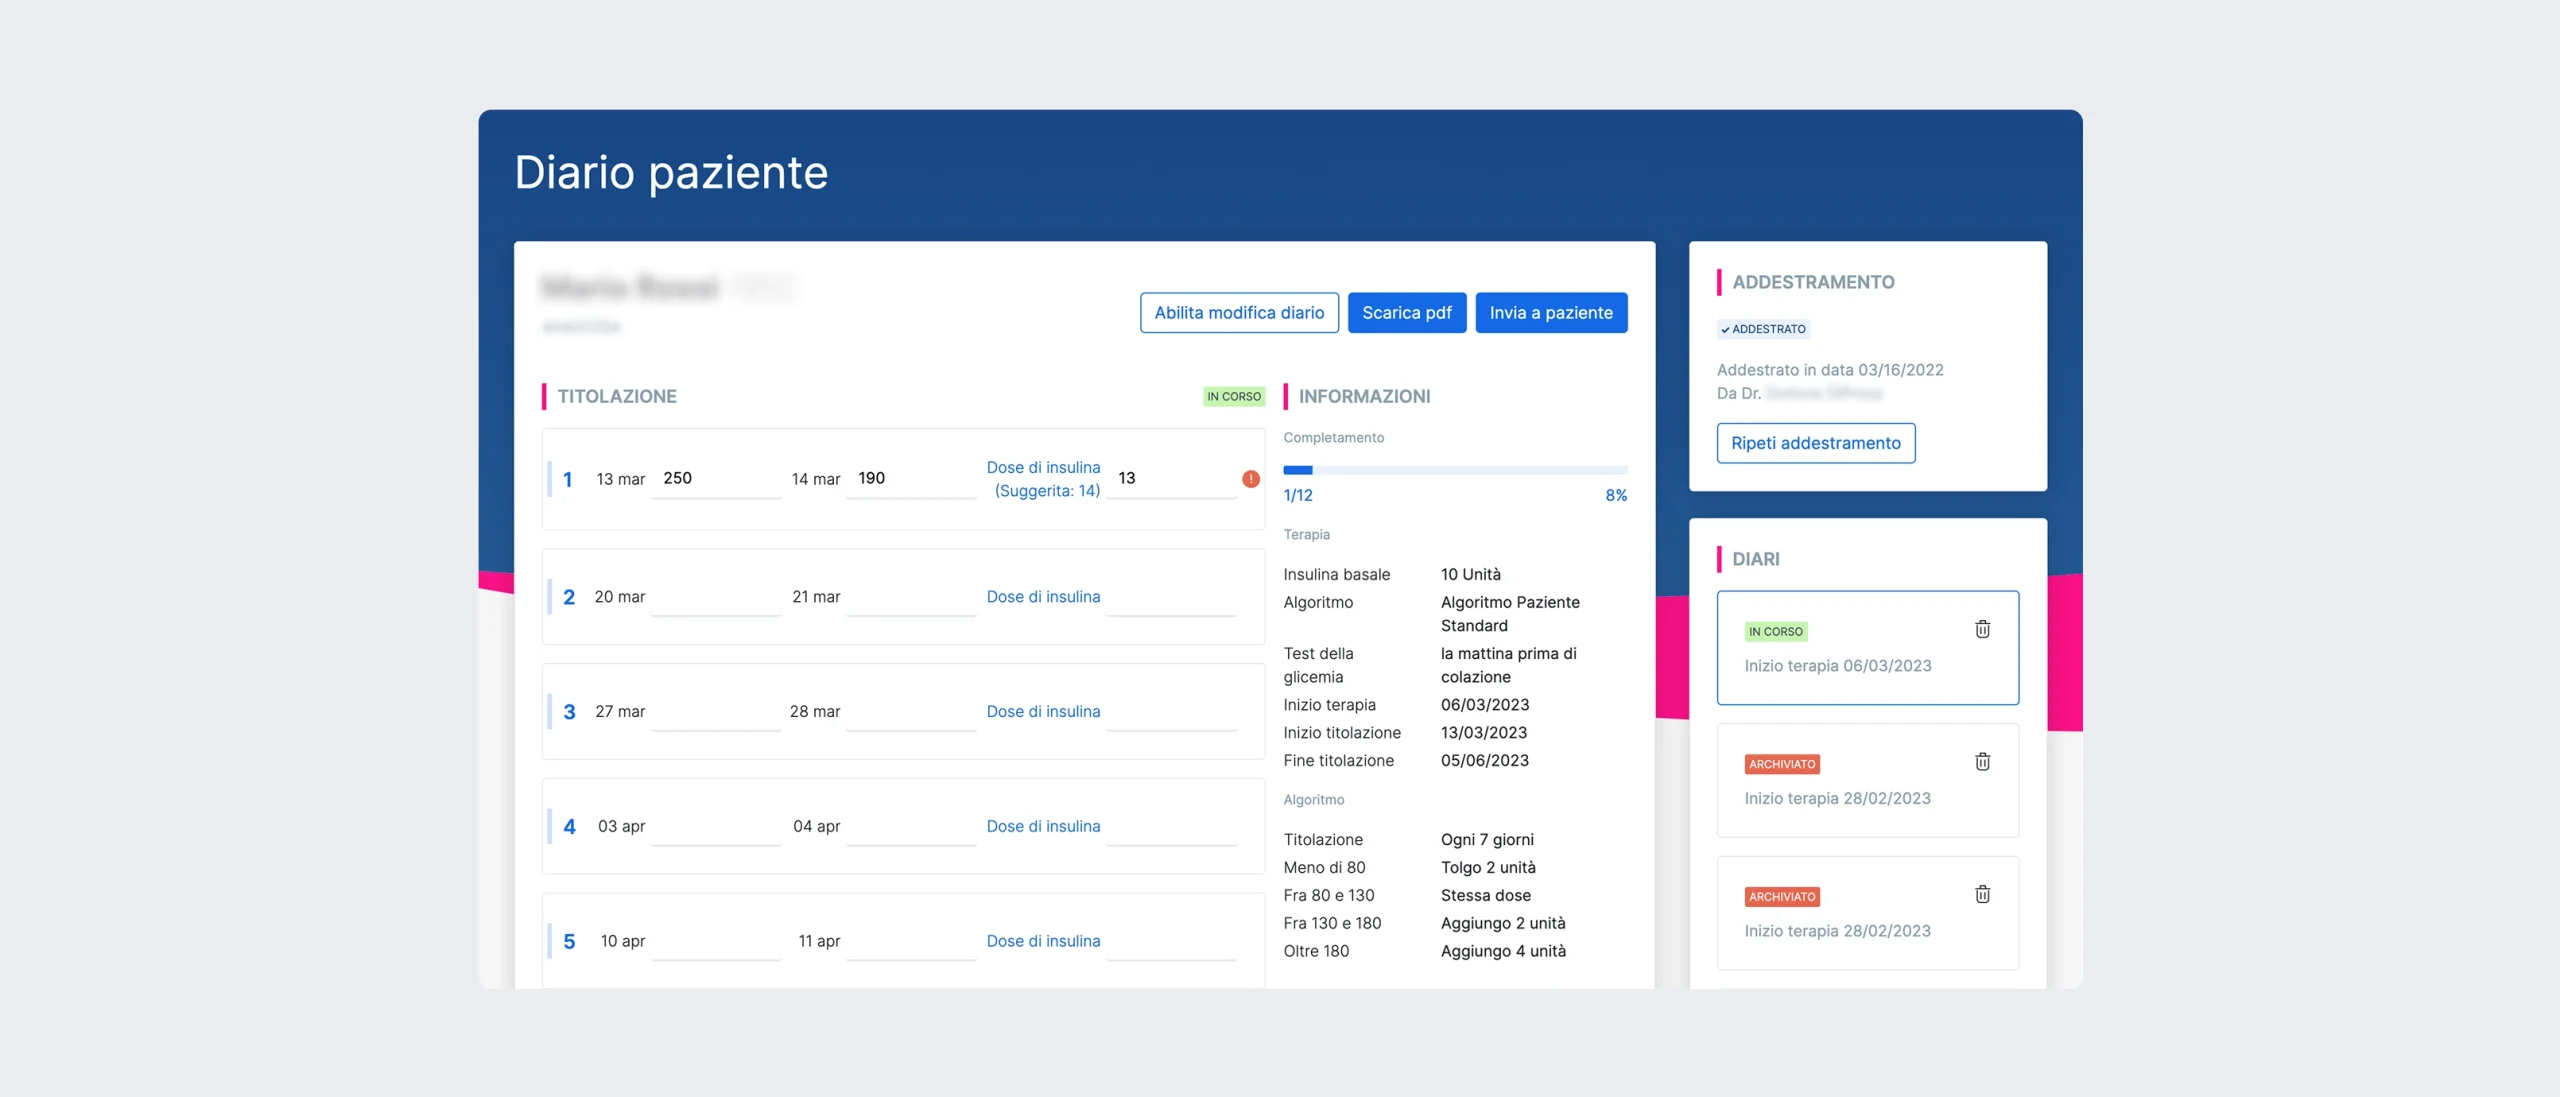Click the '1/12' completion counter
The height and width of the screenshot is (1097, 2560).
[x=1298, y=496]
